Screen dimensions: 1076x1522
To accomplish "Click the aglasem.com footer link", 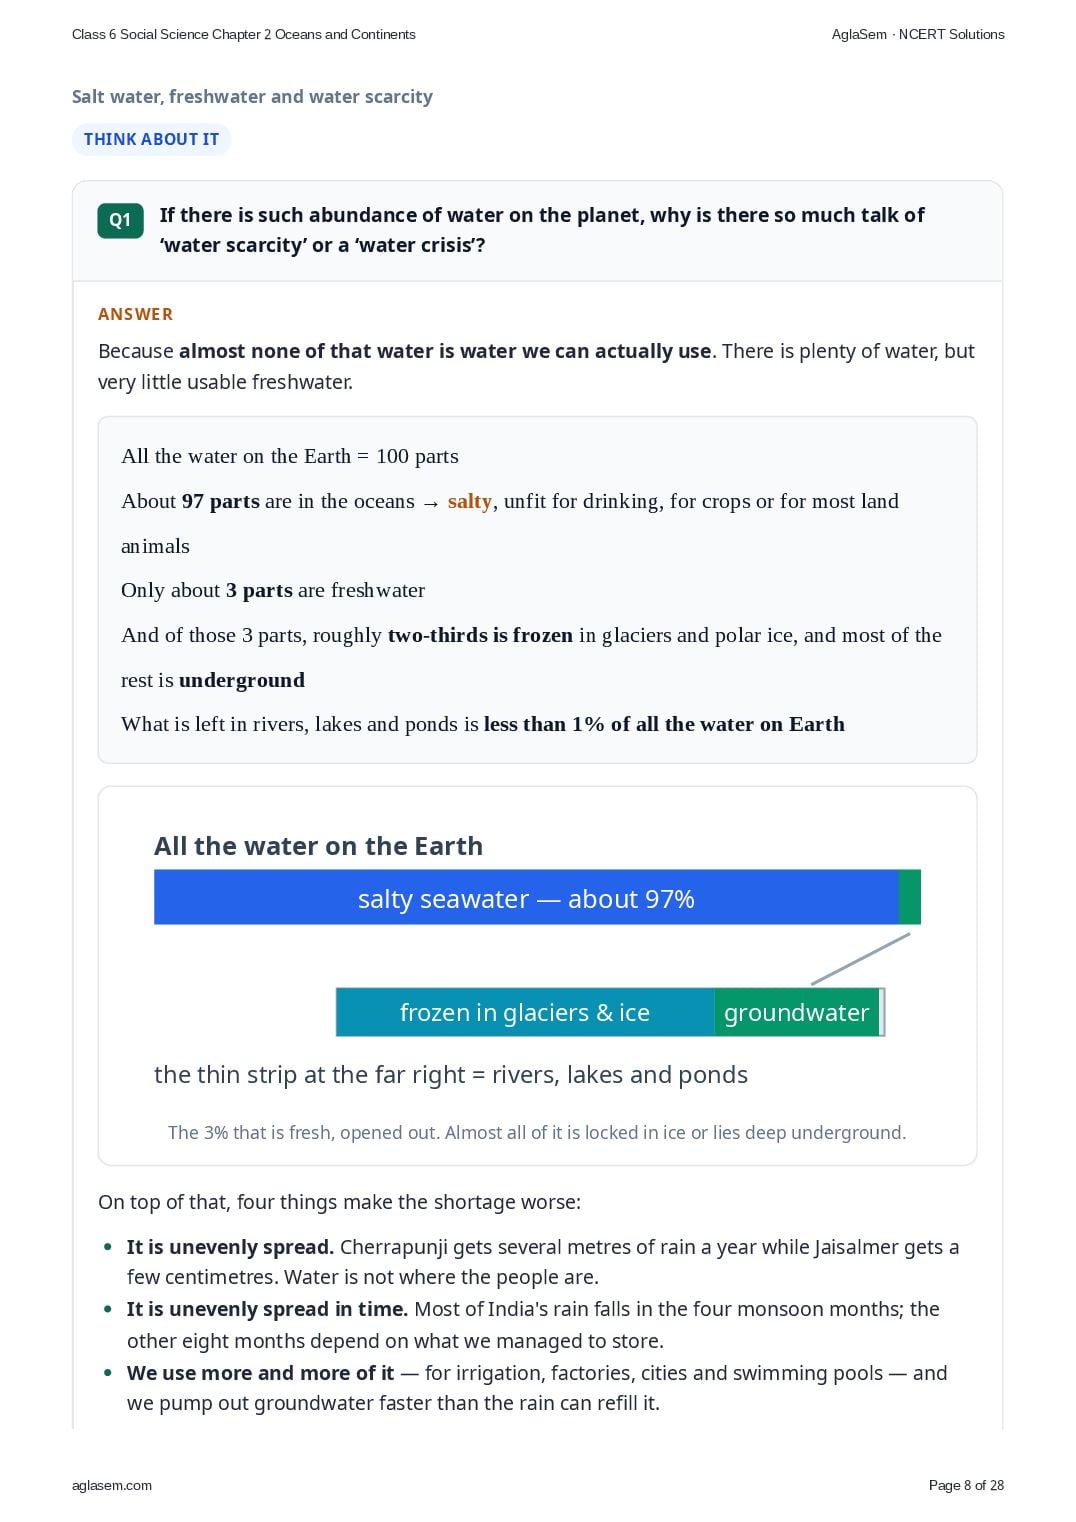I will pos(112,1485).
